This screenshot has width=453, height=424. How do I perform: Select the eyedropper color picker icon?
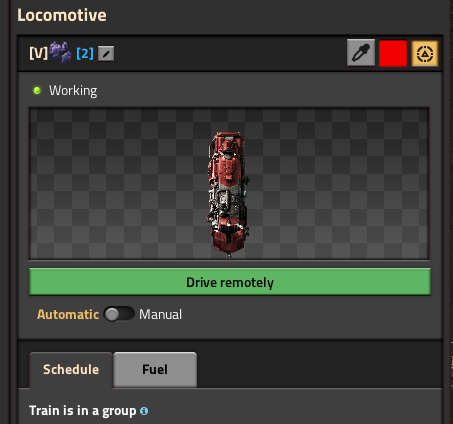[361, 53]
